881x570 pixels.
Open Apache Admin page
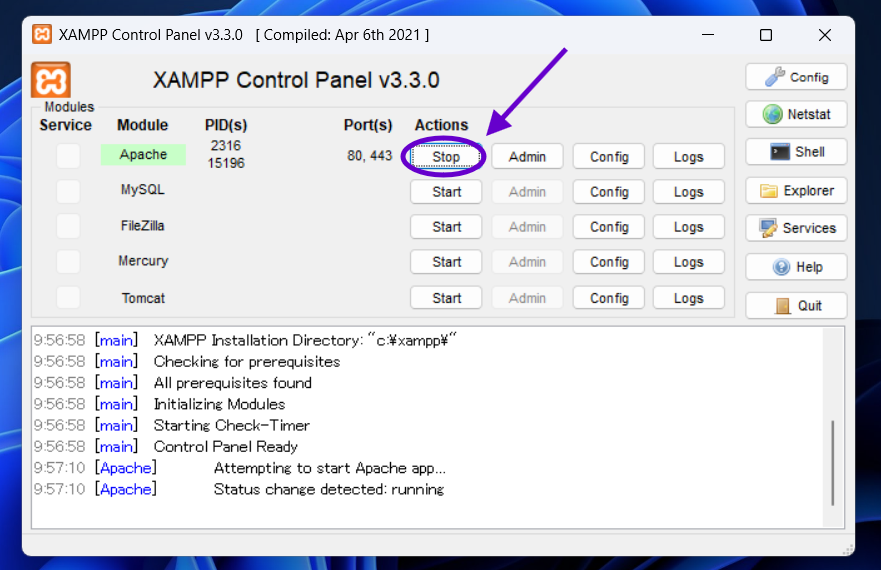click(527, 157)
